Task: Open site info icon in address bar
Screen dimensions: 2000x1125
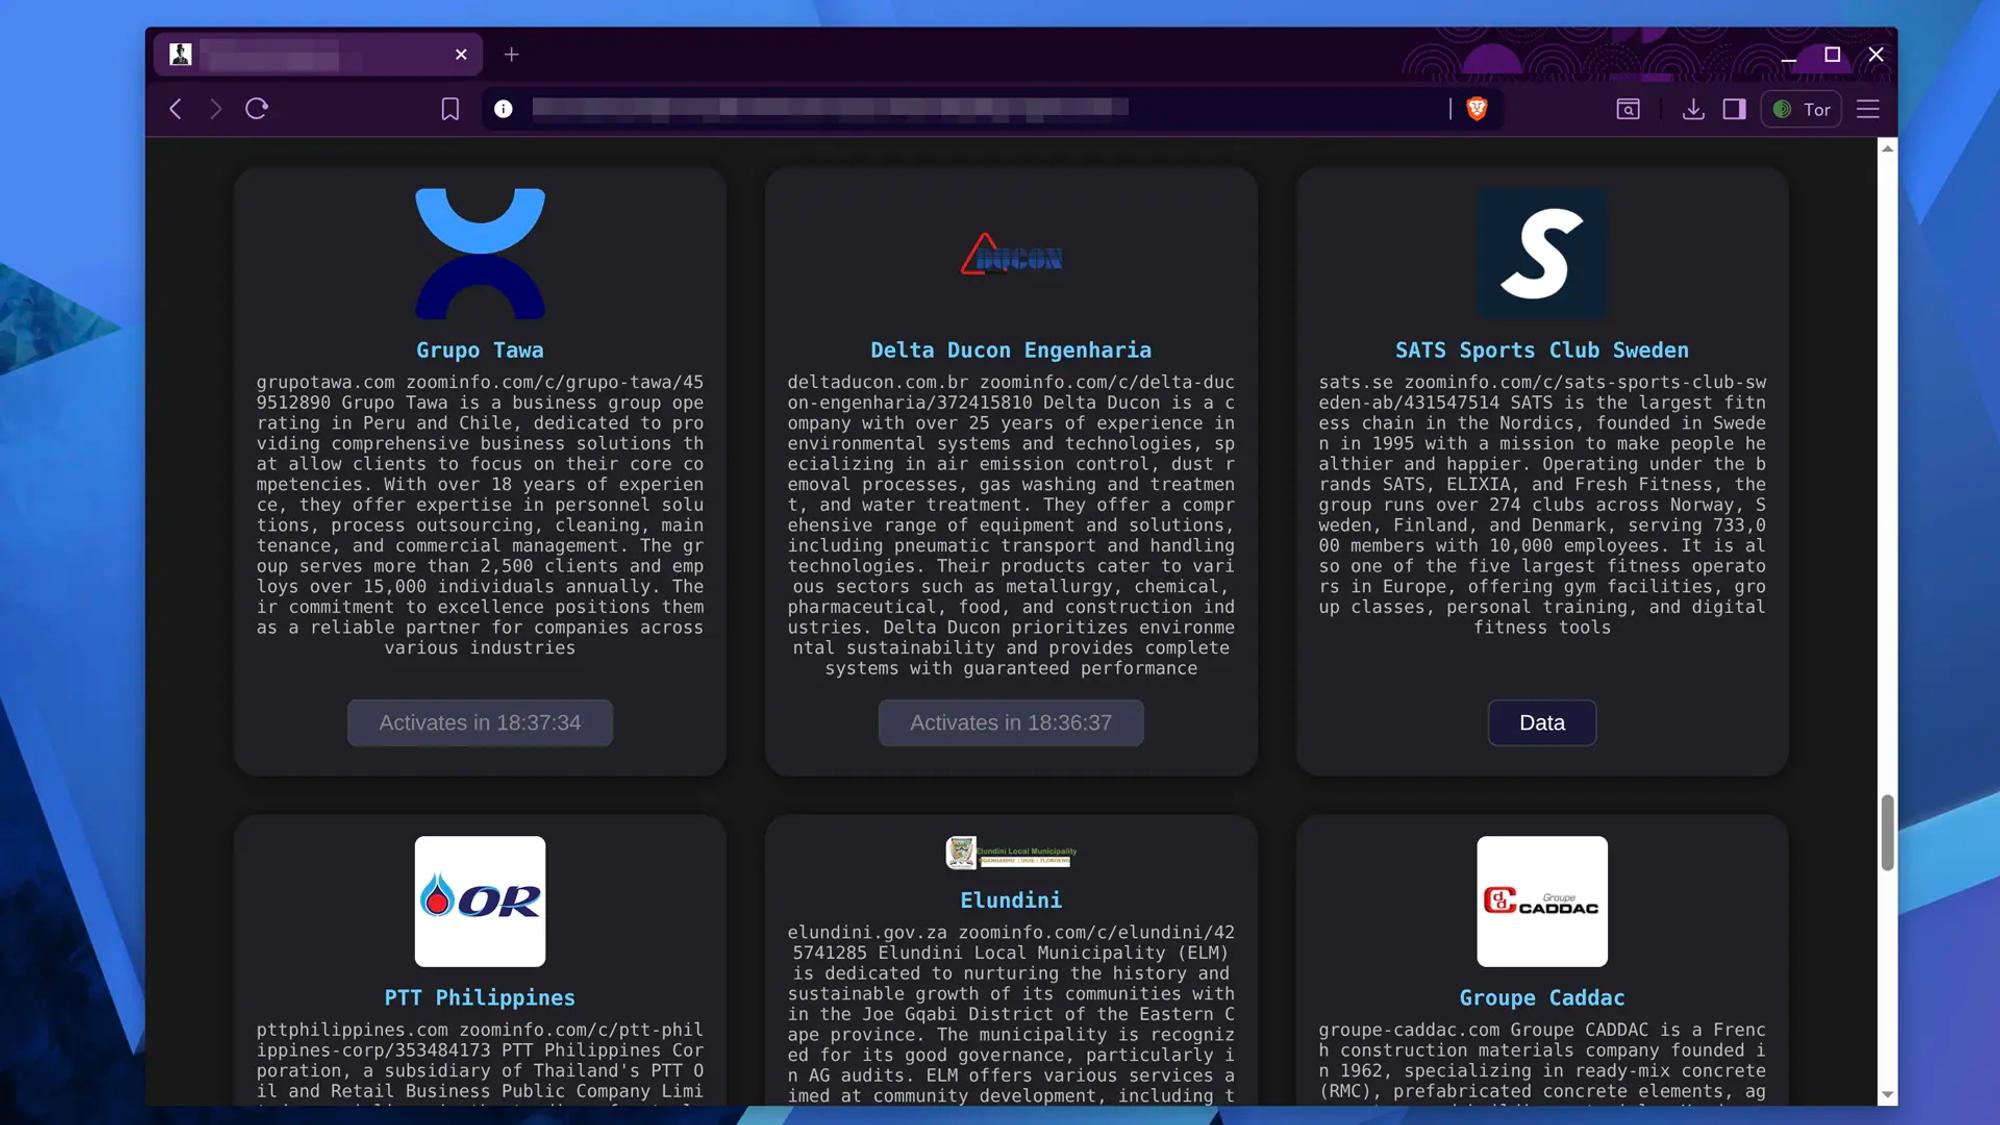Action: click(503, 109)
